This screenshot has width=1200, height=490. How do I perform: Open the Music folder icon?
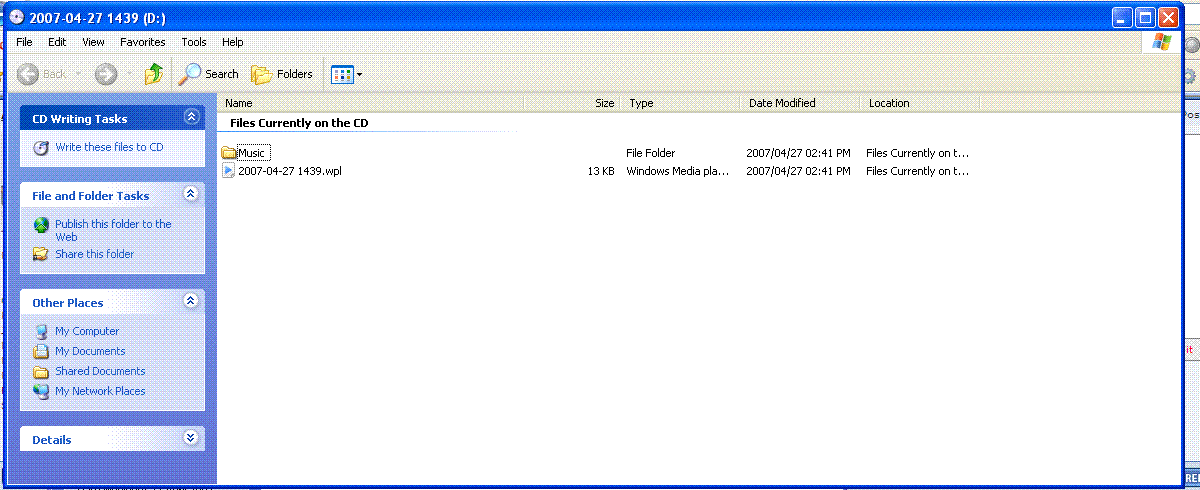tap(229, 153)
